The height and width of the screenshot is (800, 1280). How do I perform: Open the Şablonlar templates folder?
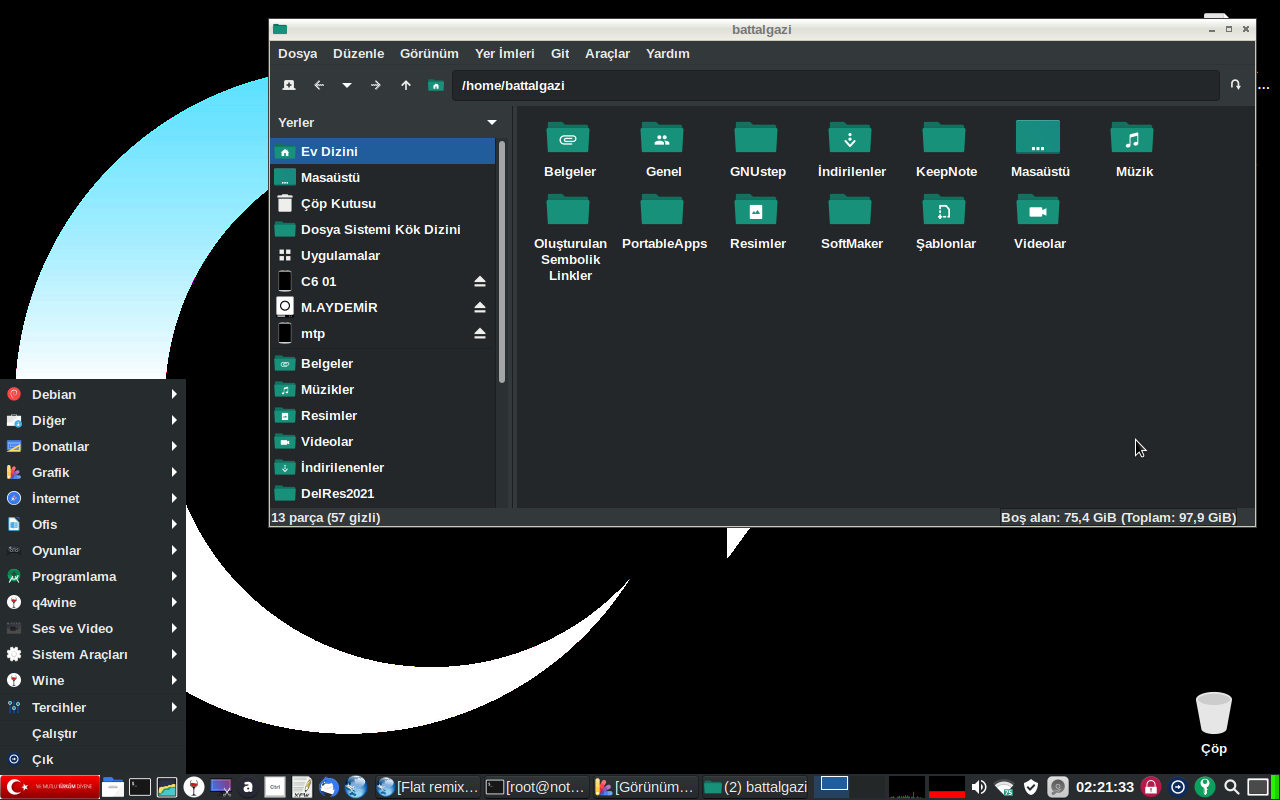click(944, 209)
